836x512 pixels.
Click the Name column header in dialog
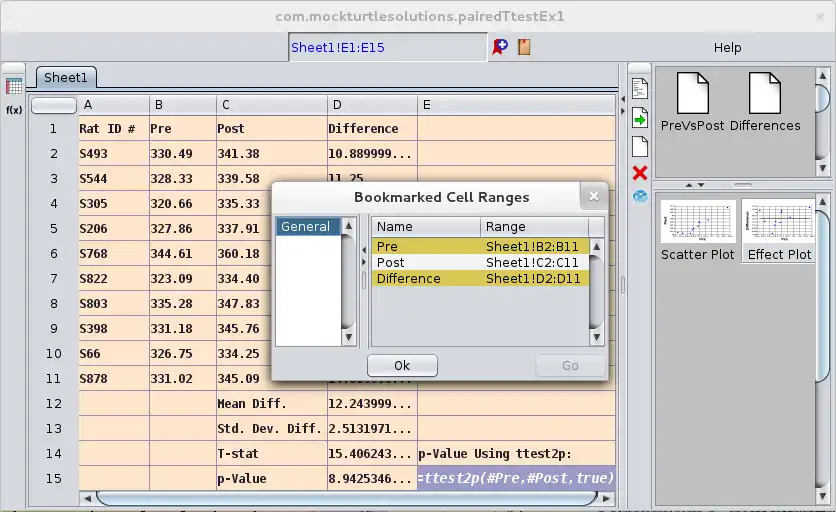click(426, 227)
